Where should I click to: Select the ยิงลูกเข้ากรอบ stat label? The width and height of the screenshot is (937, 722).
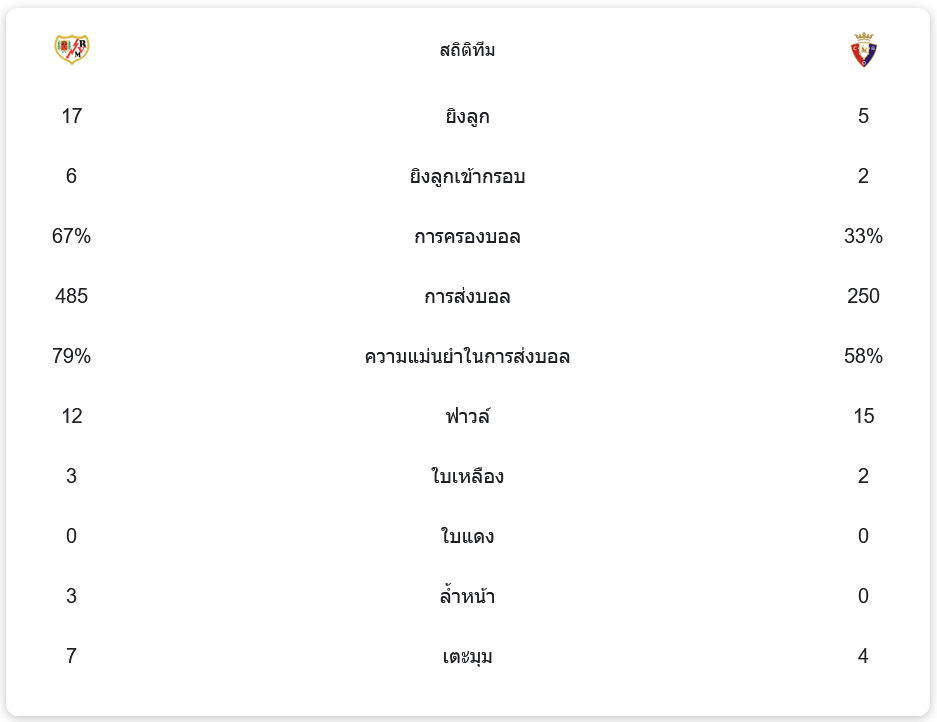467,177
